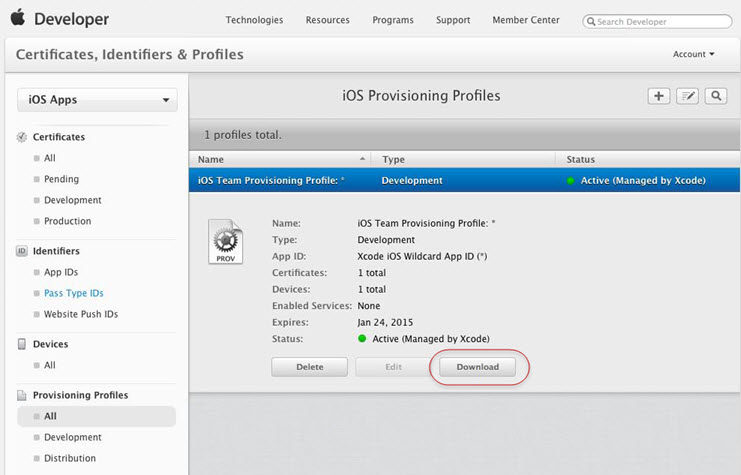Open the Account dropdown menu

coord(694,54)
